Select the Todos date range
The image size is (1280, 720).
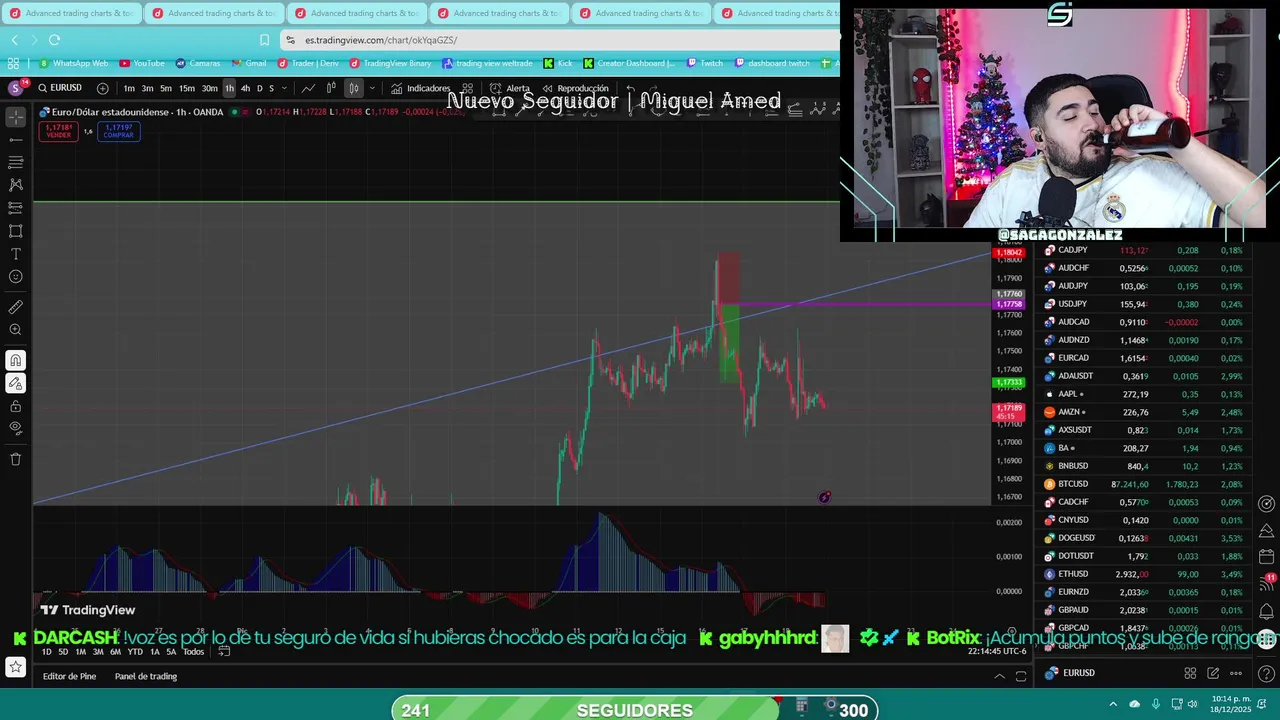click(193, 652)
